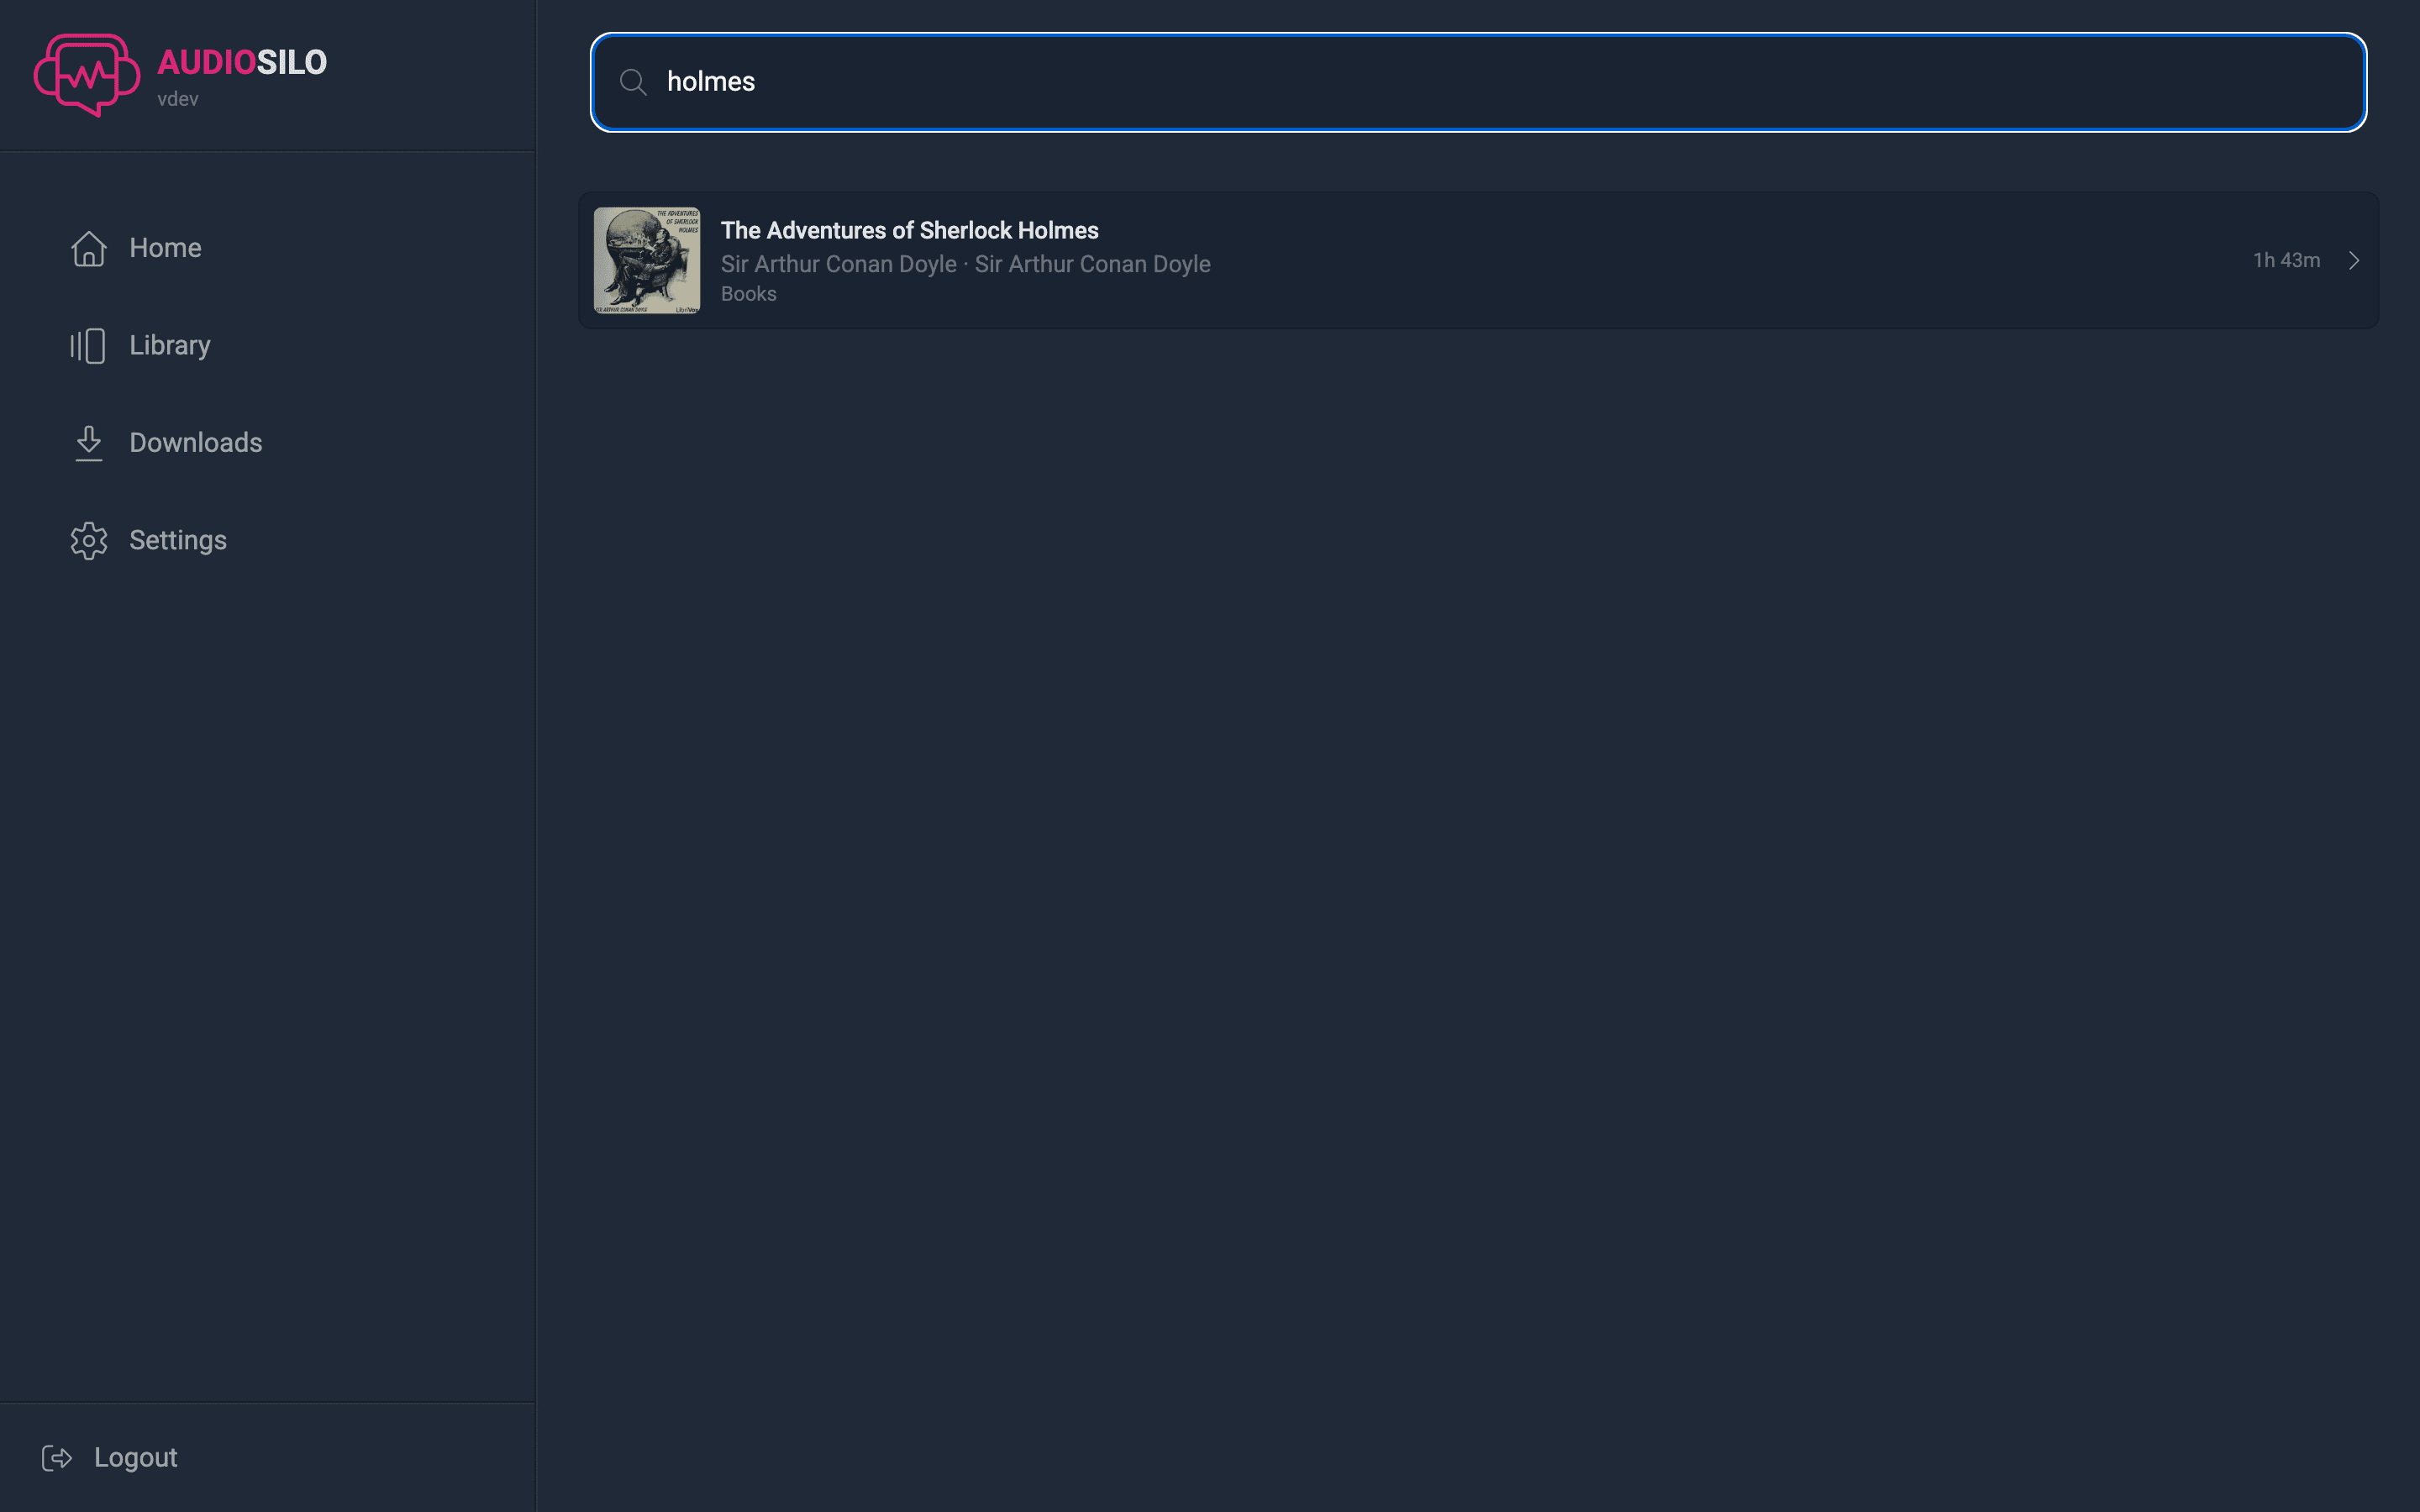Click the 1h 43m duration text

coord(2286,261)
